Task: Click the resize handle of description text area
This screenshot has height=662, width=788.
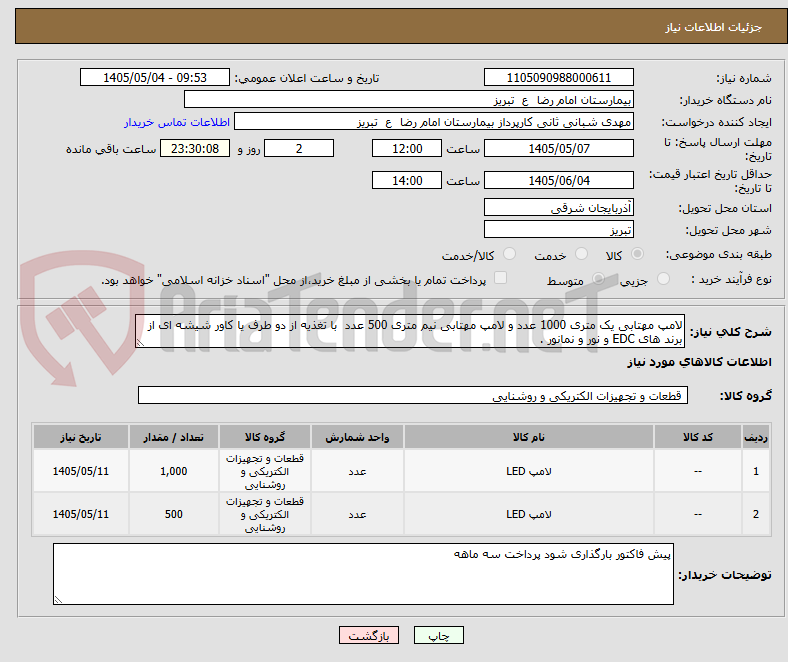Action: tap(140, 343)
